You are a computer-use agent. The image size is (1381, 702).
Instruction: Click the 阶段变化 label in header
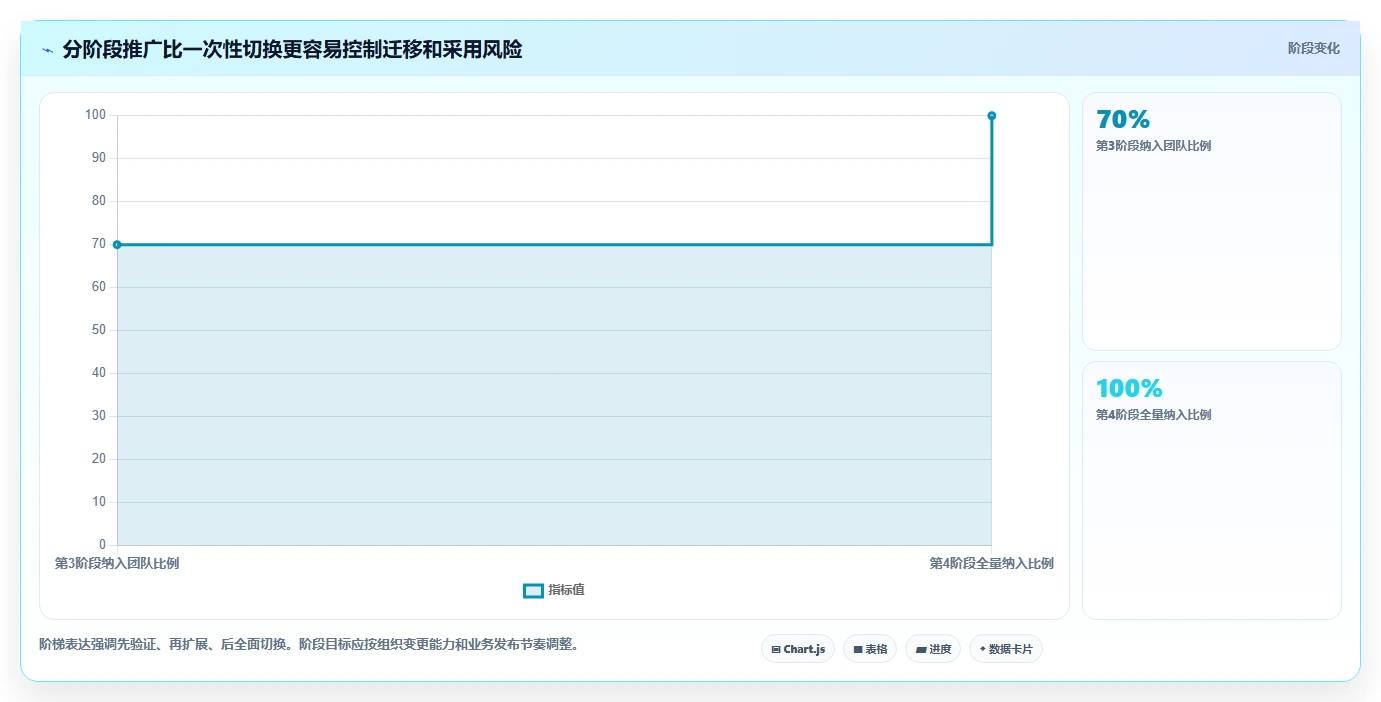pos(1313,48)
